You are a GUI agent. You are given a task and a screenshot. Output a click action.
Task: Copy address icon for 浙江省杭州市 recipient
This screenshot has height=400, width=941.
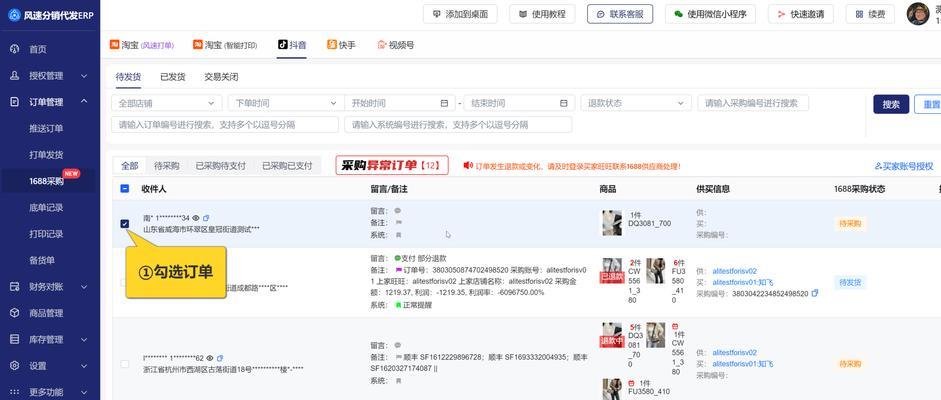click(220, 358)
